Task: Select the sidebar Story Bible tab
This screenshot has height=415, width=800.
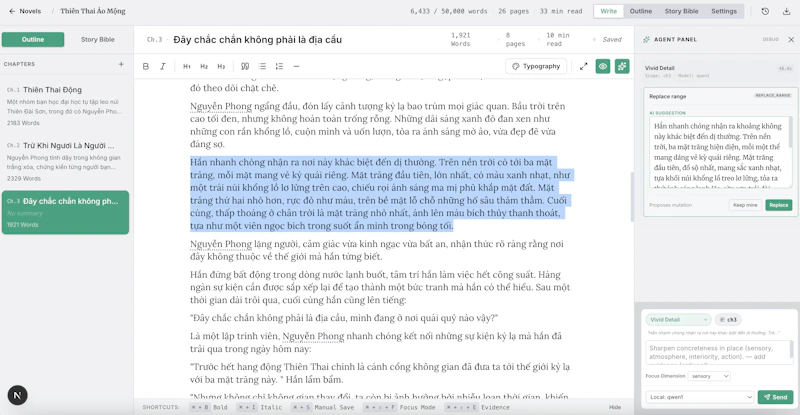Action: 97,39
